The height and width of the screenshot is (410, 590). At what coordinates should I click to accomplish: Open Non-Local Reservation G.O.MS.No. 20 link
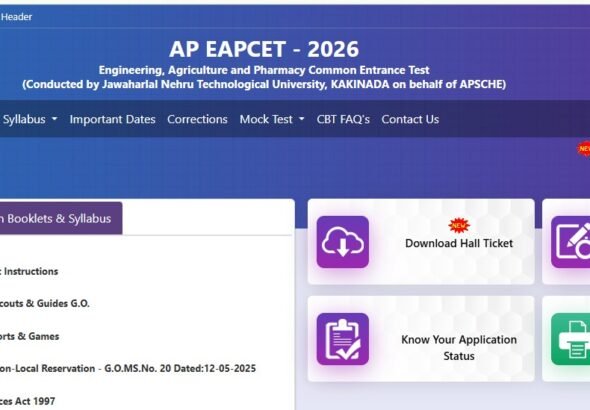pos(128,368)
